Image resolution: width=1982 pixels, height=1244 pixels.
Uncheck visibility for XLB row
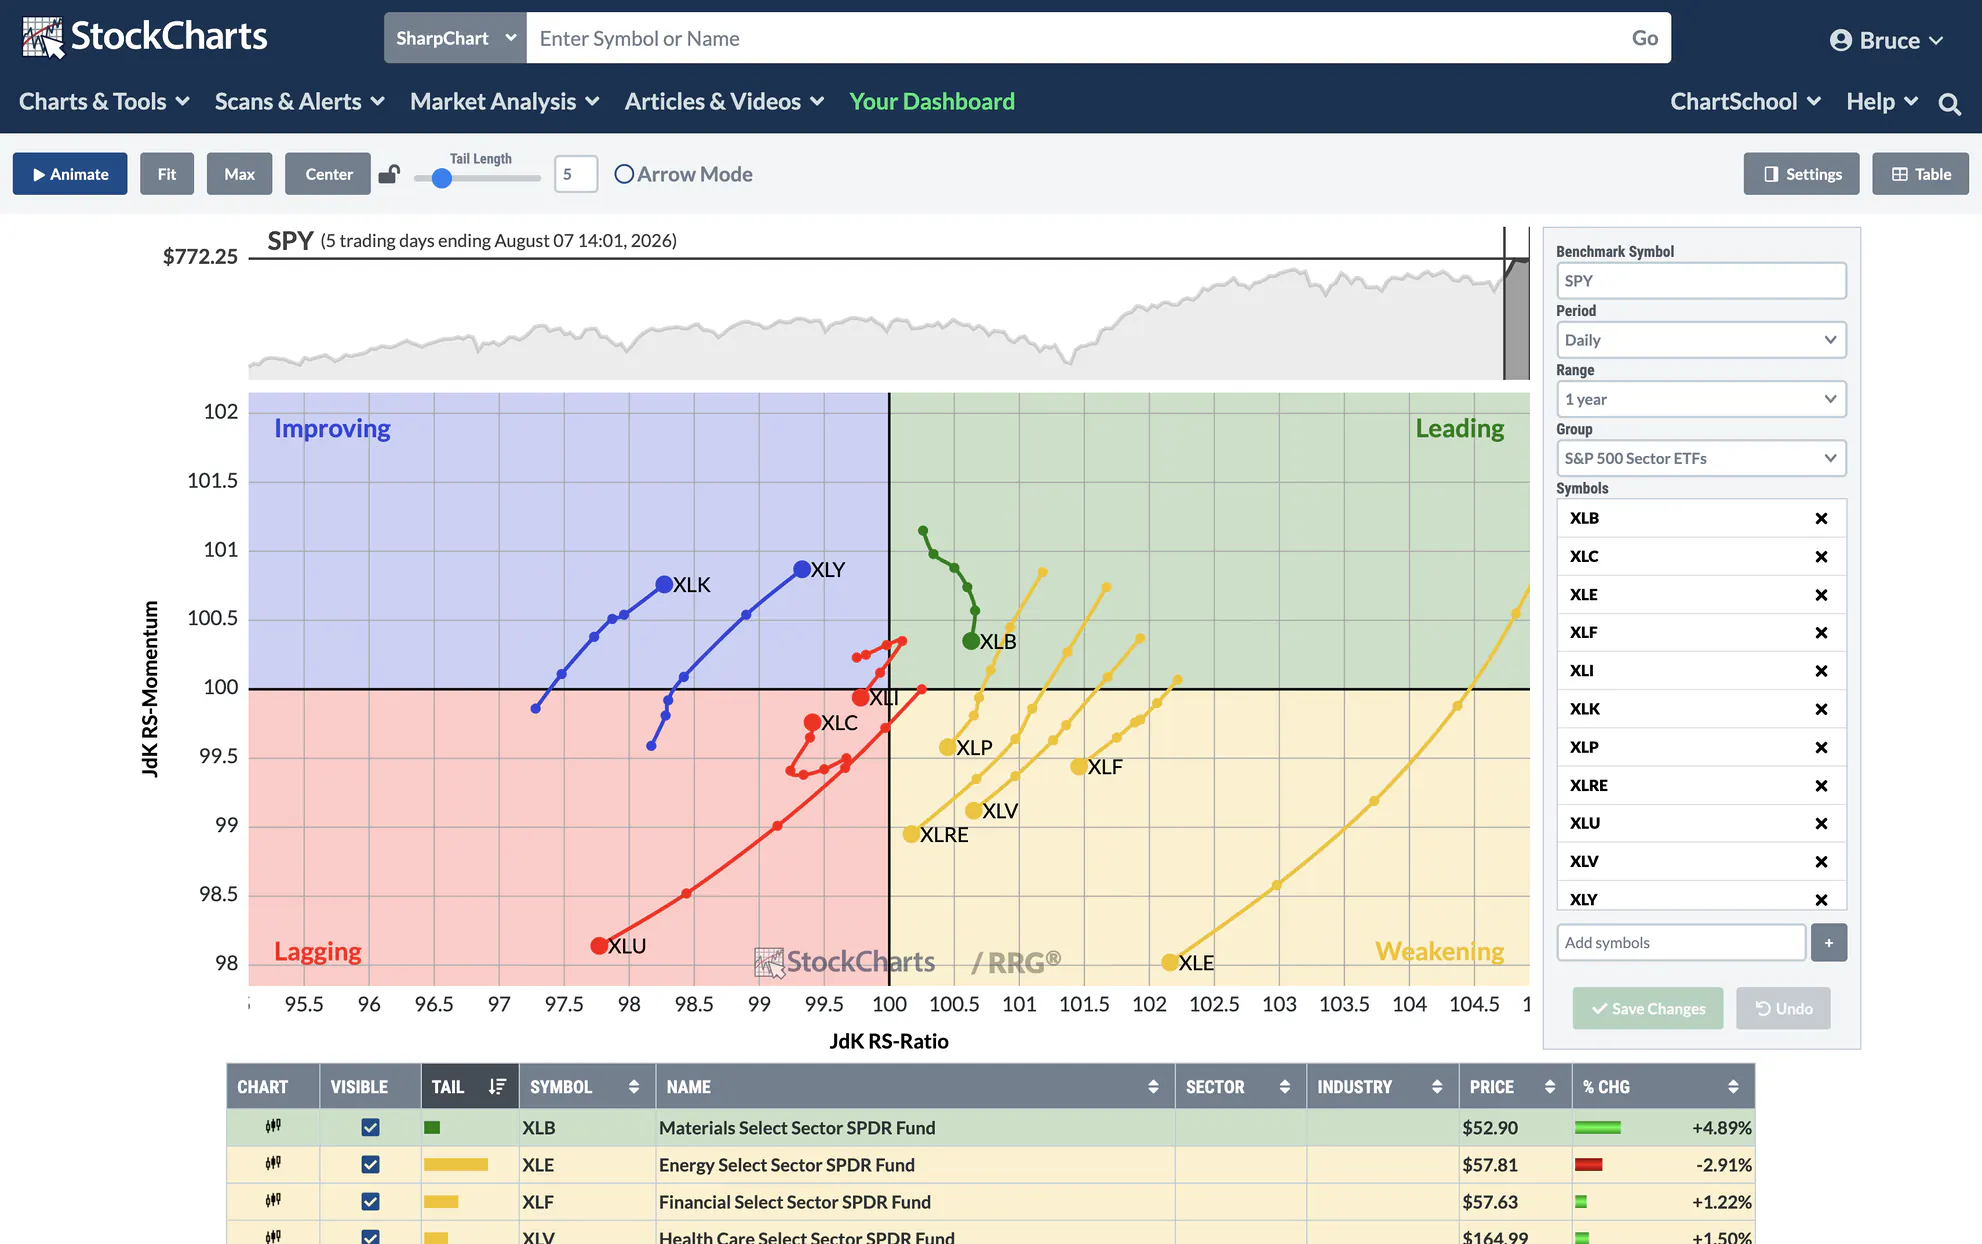pos(370,1127)
